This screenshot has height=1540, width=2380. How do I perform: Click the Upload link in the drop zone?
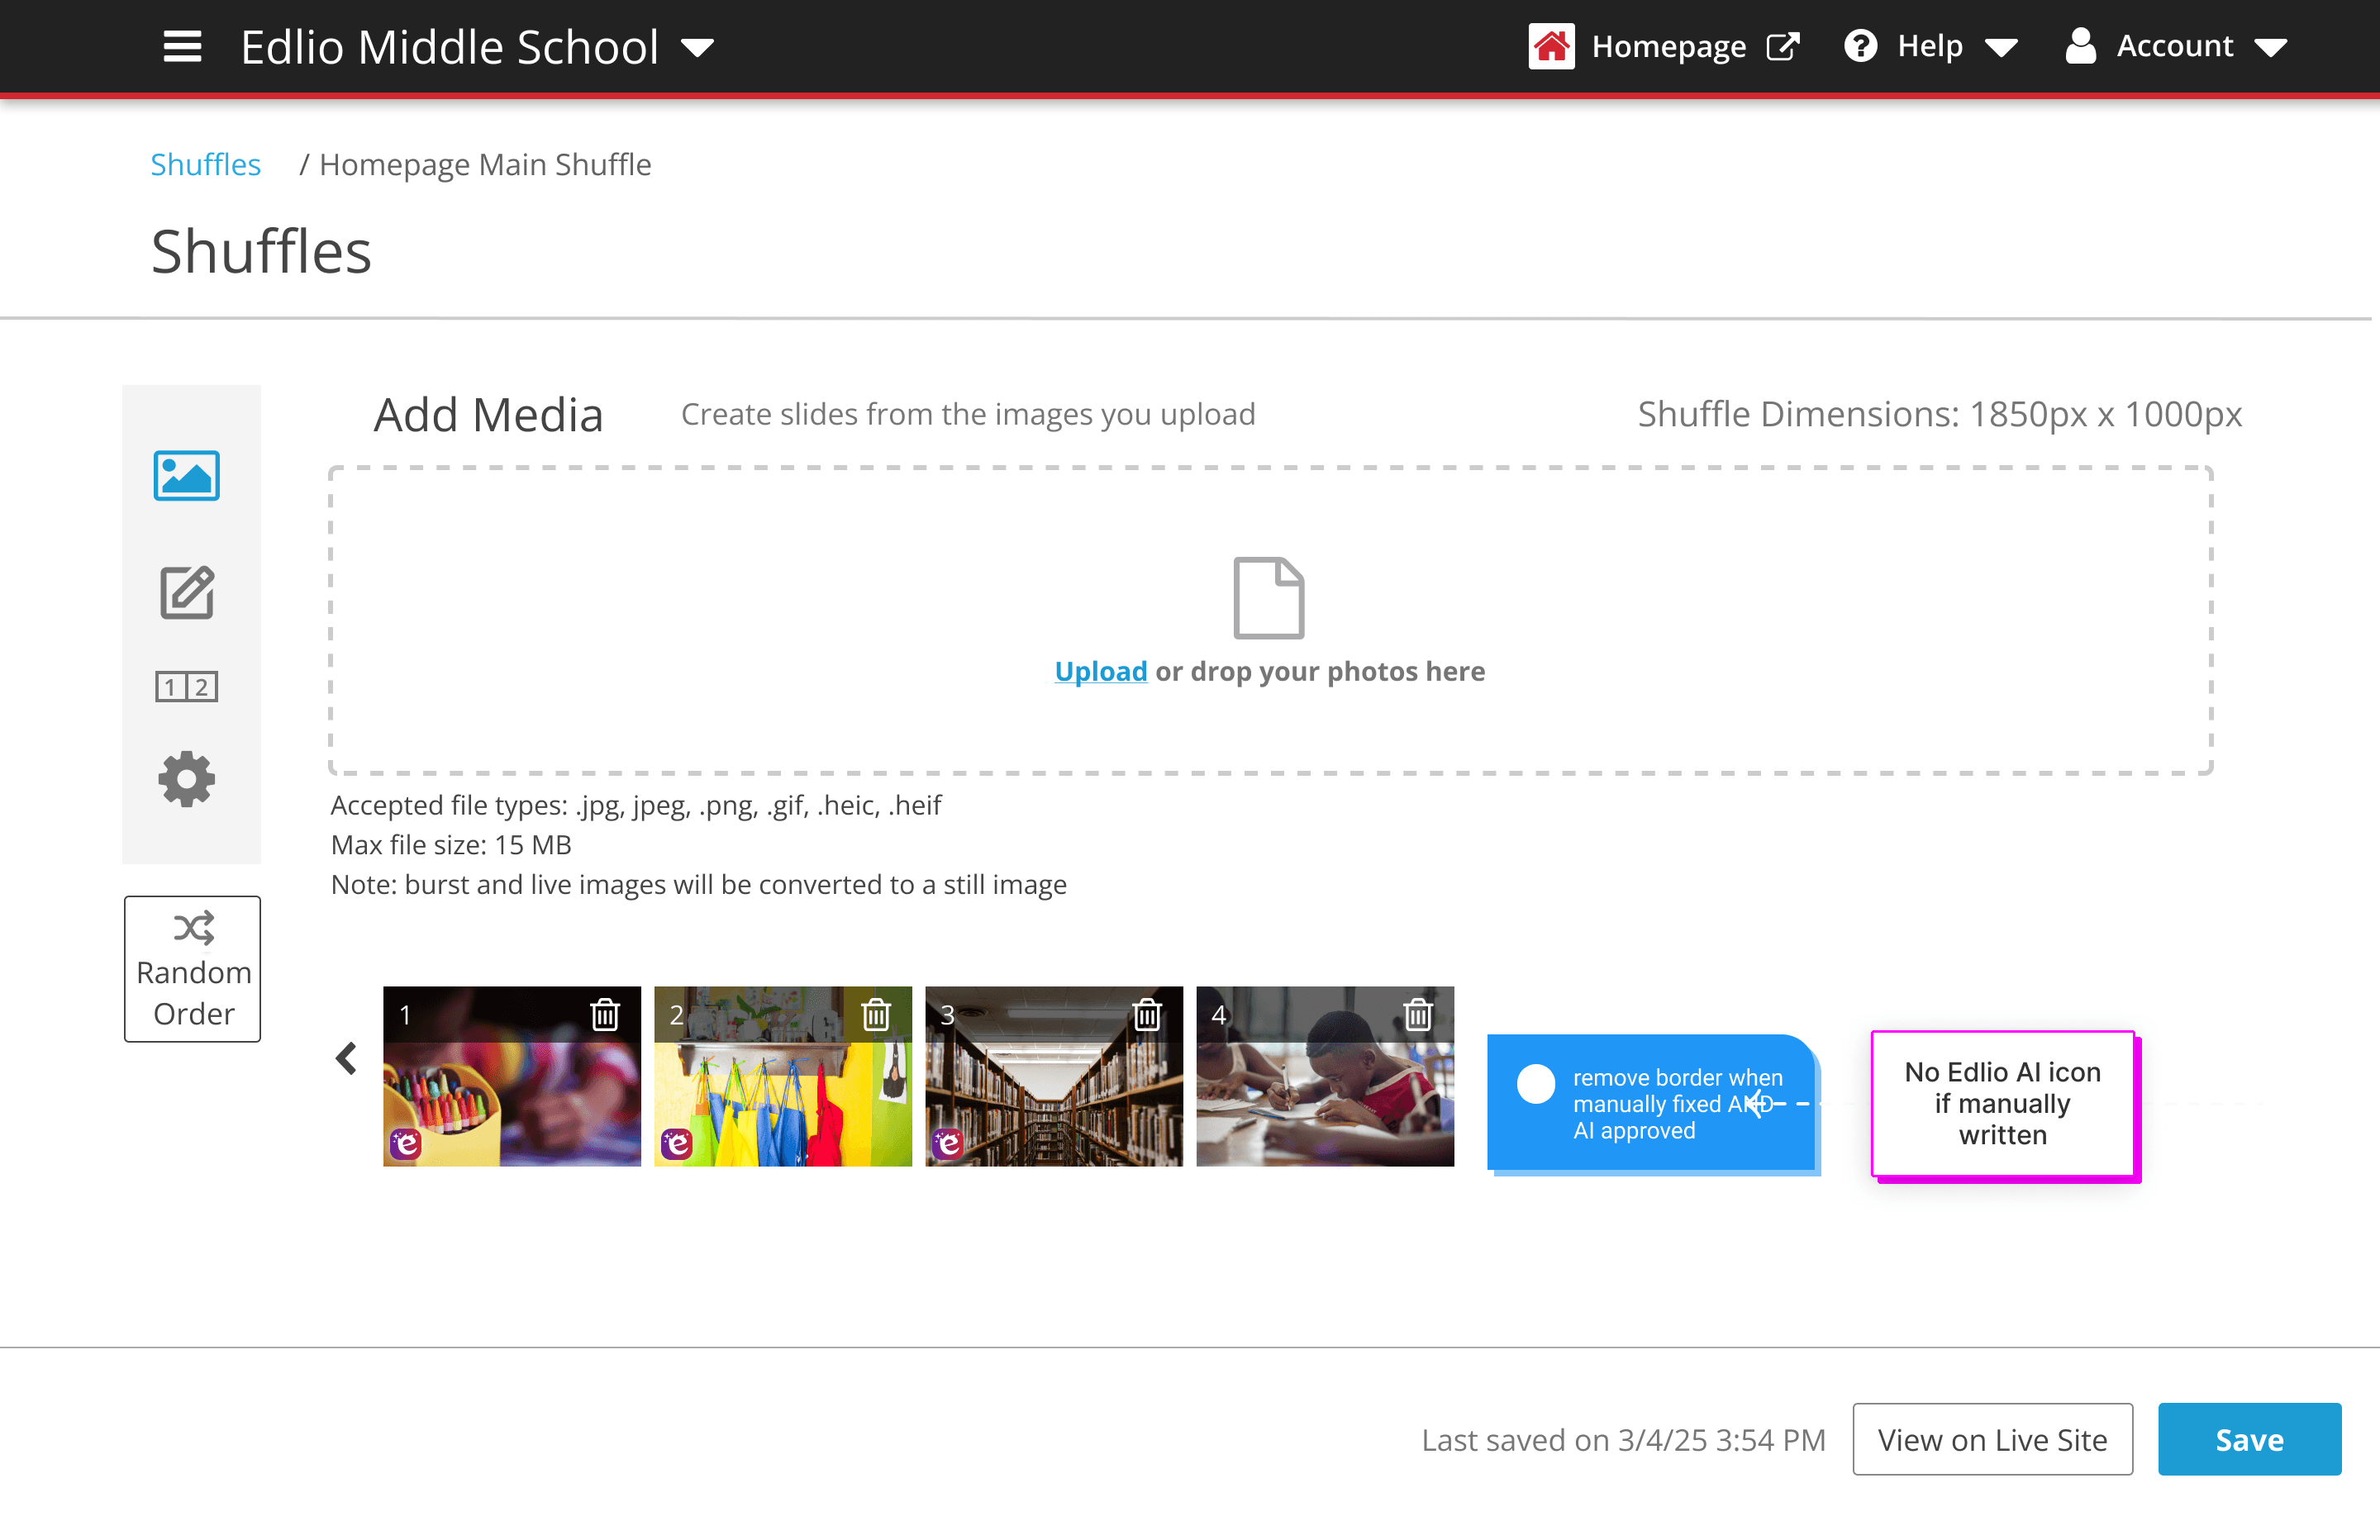click(x=1100, y=671)
